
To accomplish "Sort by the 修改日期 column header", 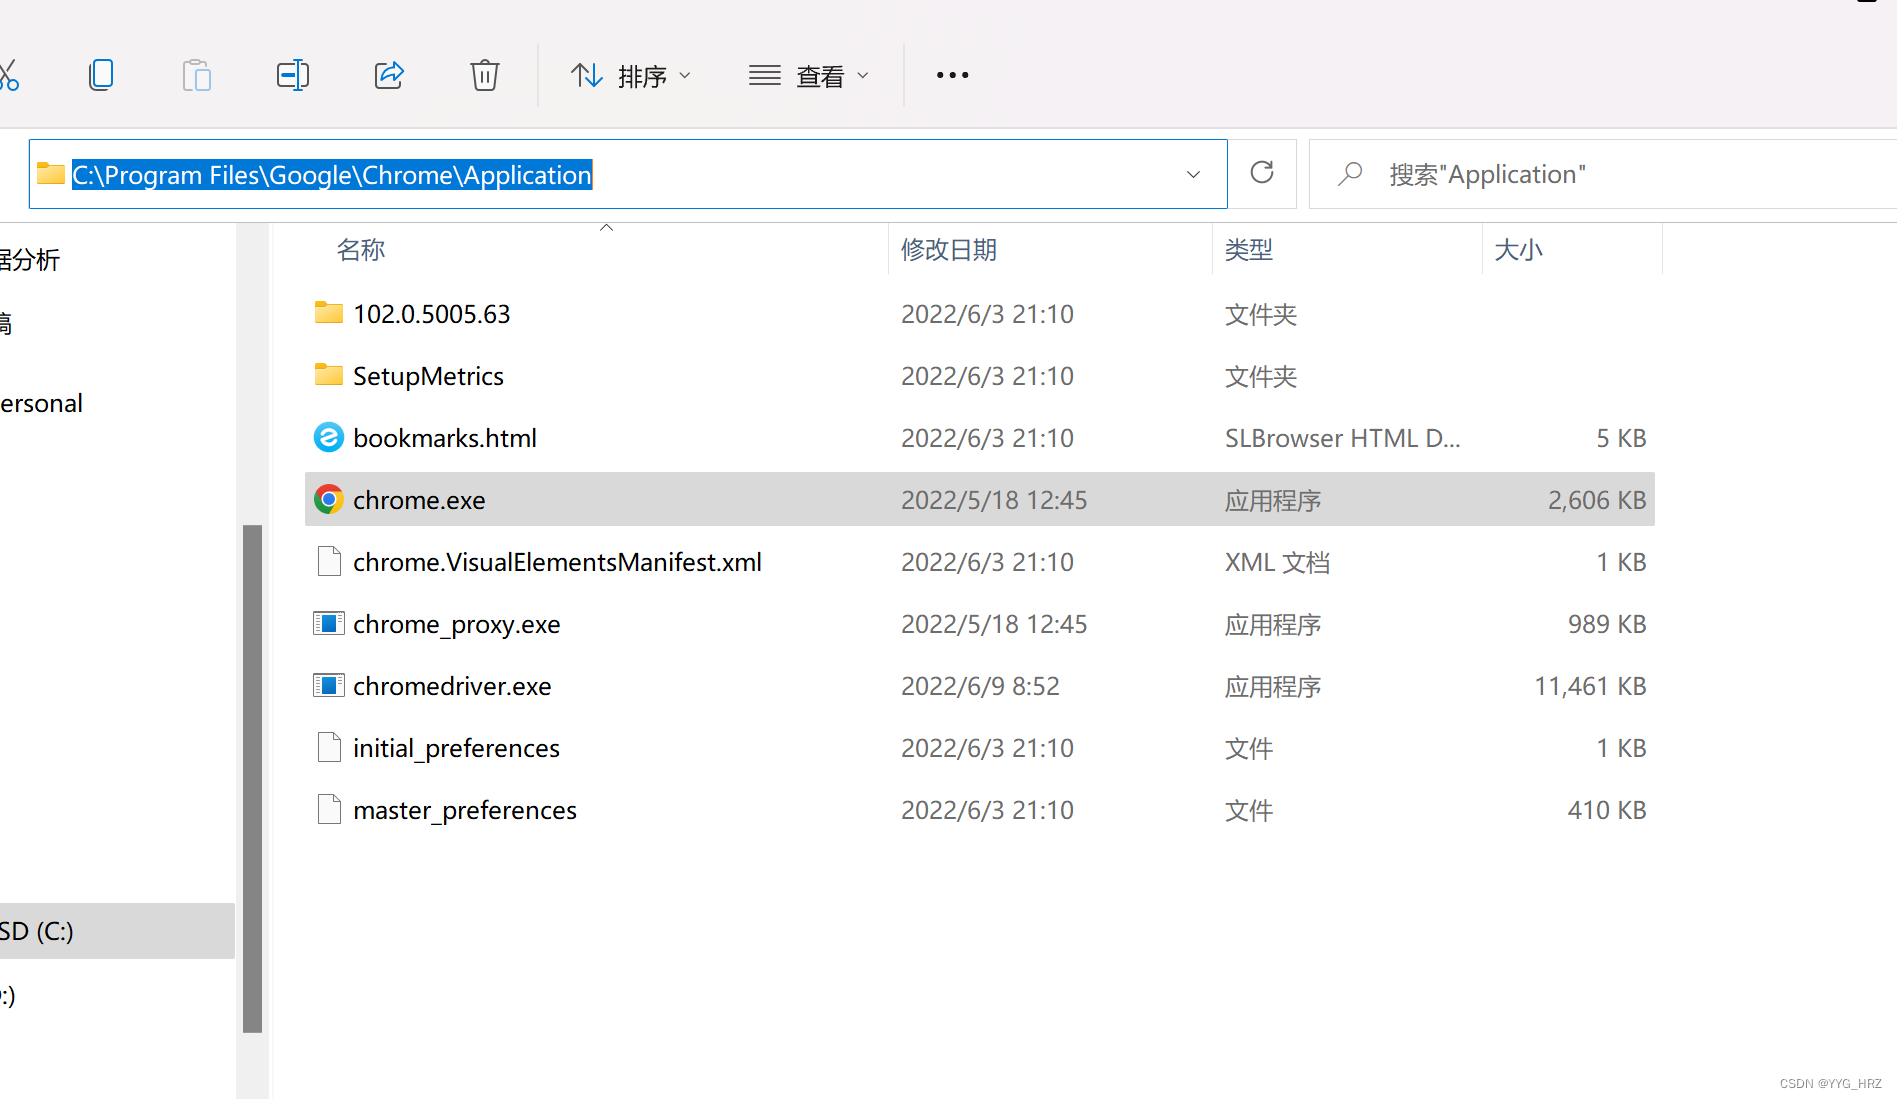I will coord(949,250).
